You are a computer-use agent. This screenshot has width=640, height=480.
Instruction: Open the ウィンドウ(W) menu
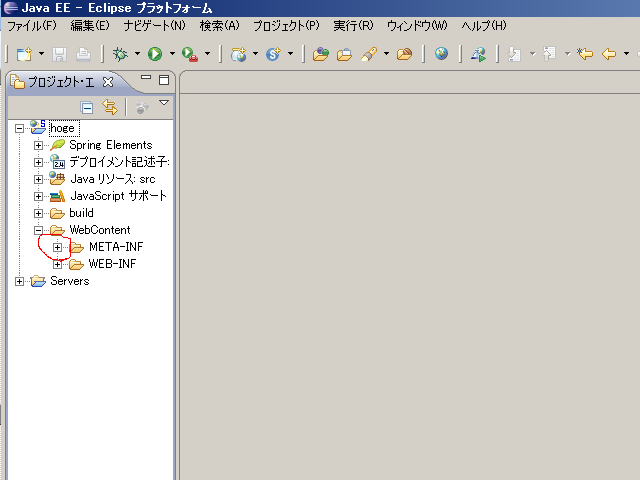417,26
